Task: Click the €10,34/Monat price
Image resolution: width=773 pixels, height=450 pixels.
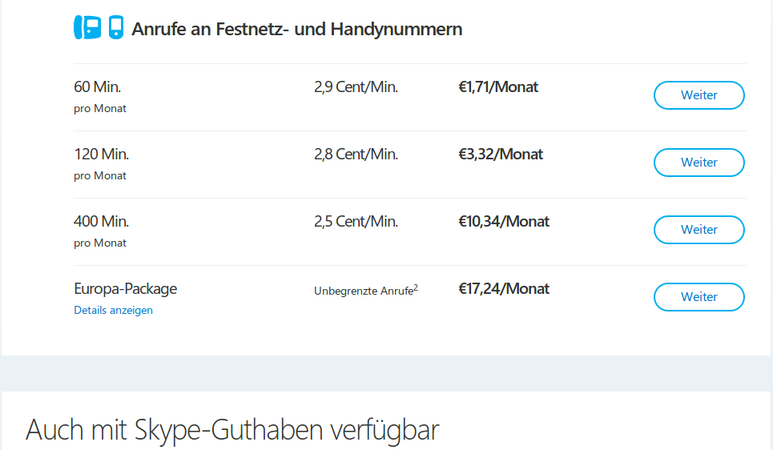Action: click(x=503, y=221)
